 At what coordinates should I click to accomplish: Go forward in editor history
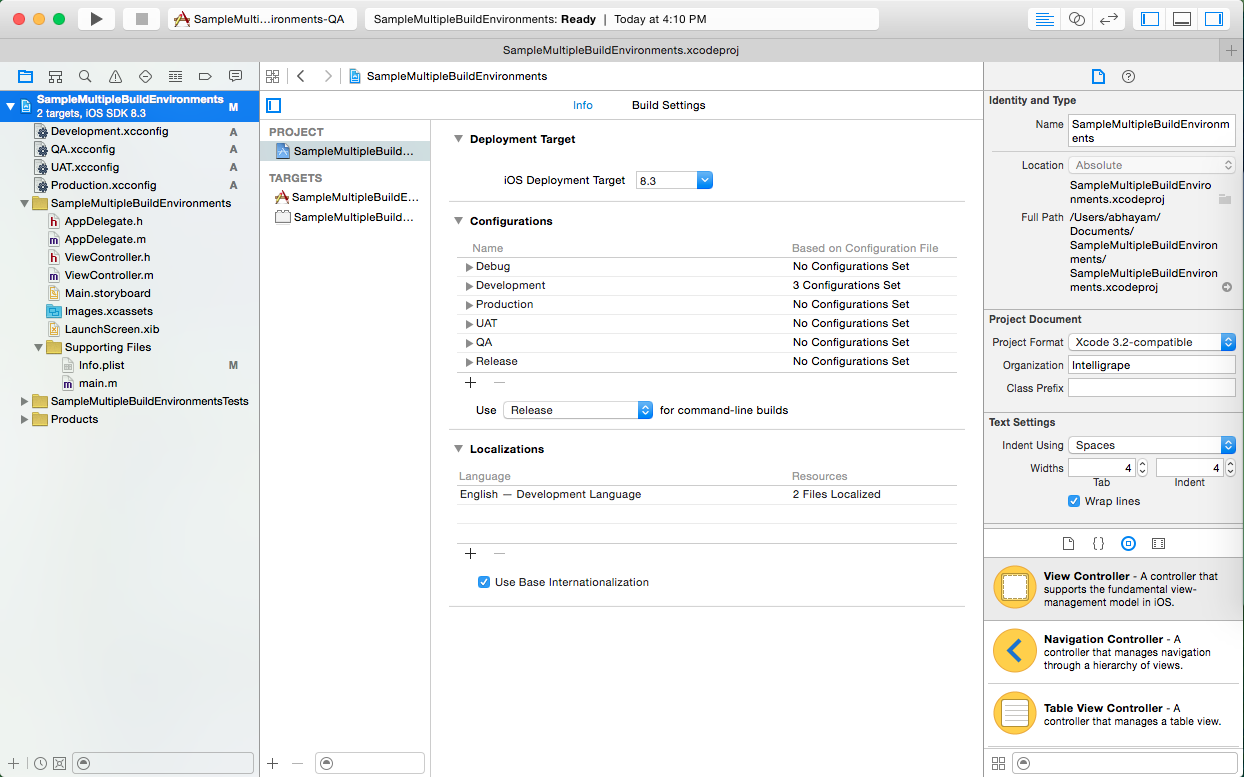tap(327, 76)
